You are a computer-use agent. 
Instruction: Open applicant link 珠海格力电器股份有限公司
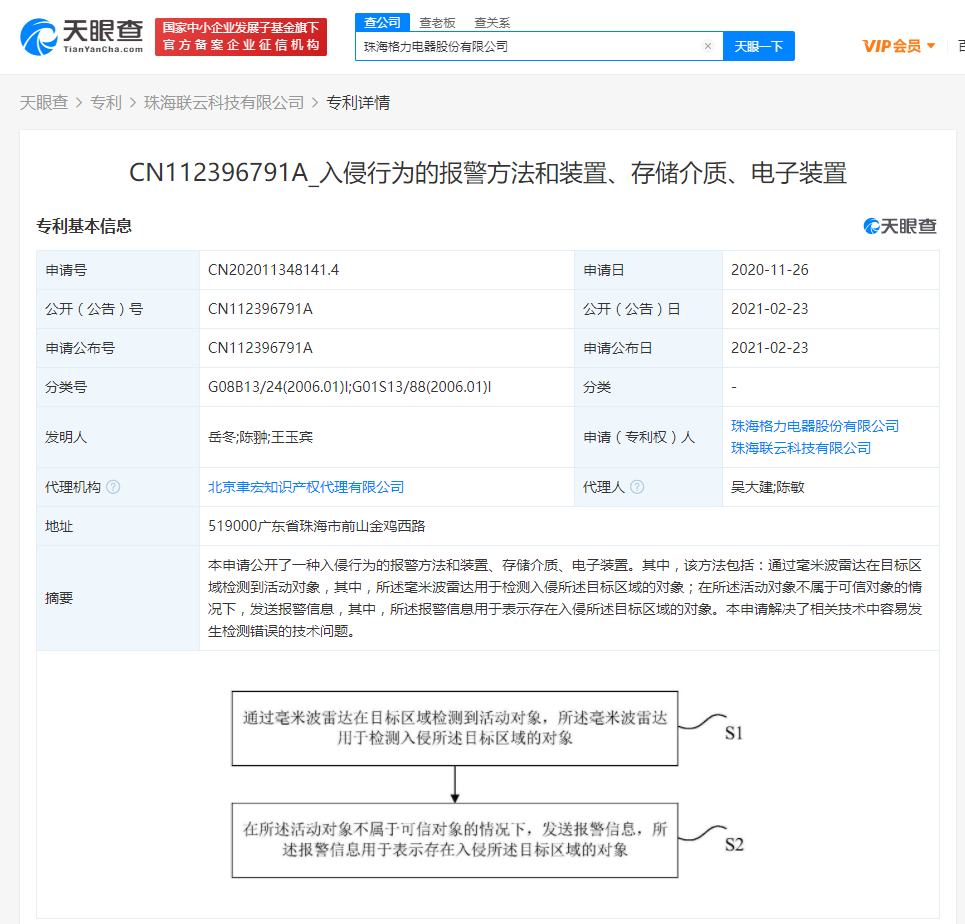pos(815,426)
